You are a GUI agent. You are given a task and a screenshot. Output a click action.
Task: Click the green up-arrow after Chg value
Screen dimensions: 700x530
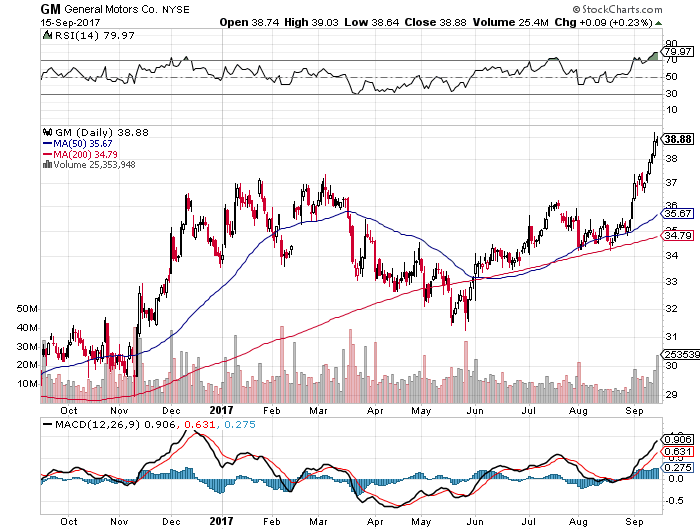(x=658, y=23)
